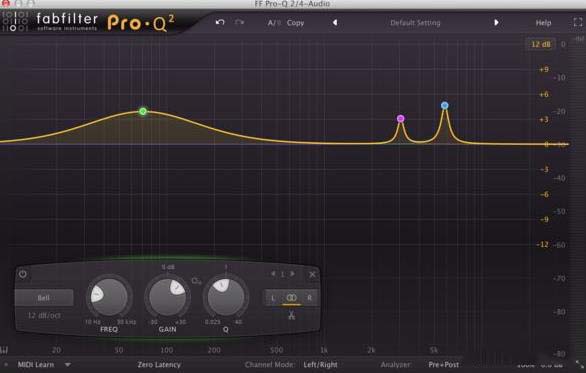This screenshot has height=373, width=586.
Task: Click the GAIN knob
Action: [167, 298]
